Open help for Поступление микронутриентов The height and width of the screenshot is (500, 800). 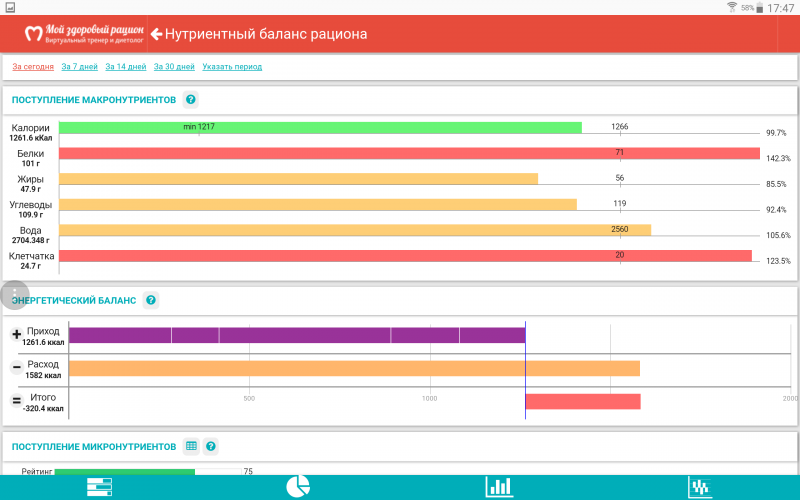[x=211, y=447]
